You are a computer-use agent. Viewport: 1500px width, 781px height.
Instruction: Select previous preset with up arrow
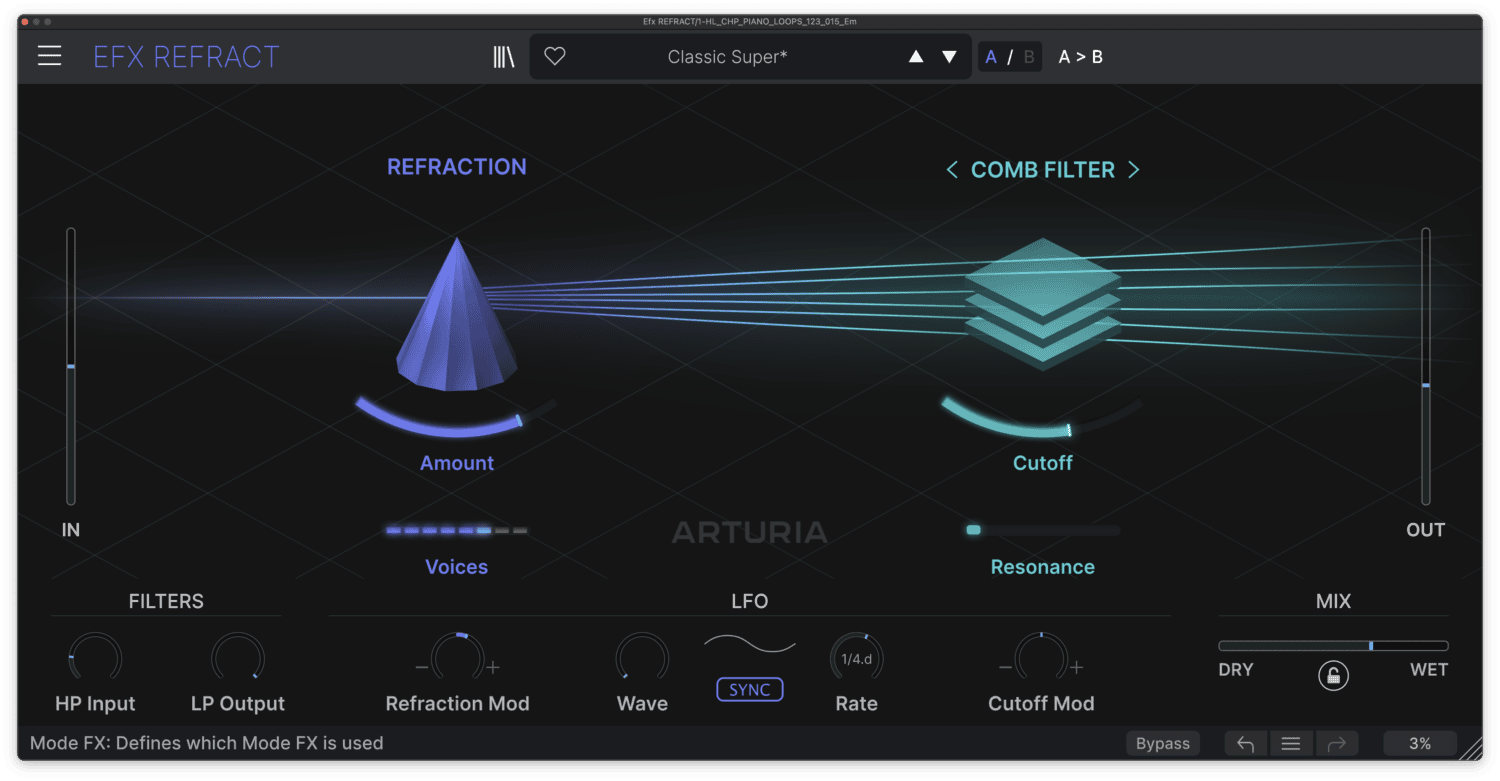tap(916, 57)
